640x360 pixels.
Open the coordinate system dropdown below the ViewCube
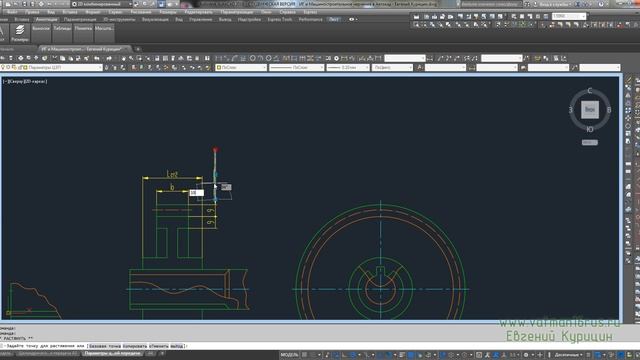(x=590, y=142)
